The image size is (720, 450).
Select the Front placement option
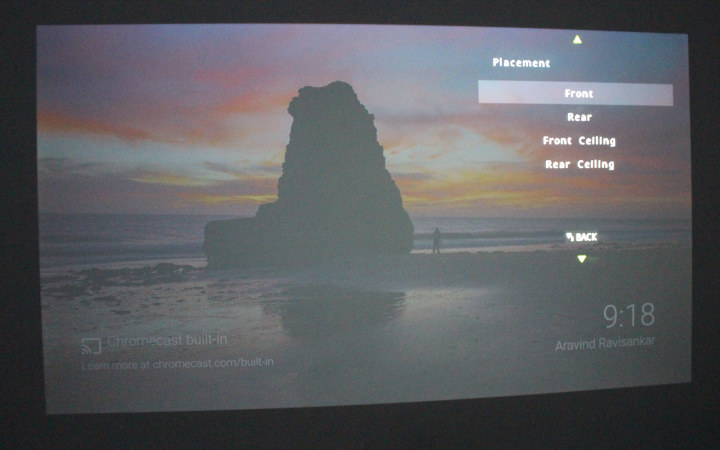click(x=575, y=93)
